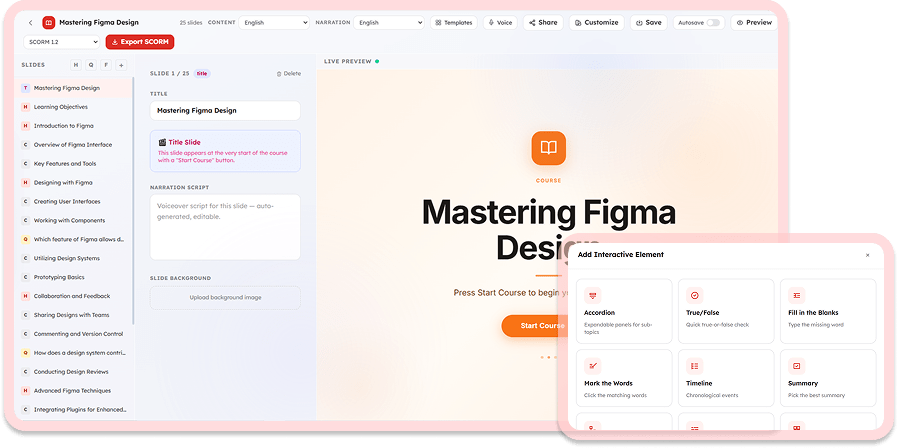Add new slide with plus button

(121, 65)
